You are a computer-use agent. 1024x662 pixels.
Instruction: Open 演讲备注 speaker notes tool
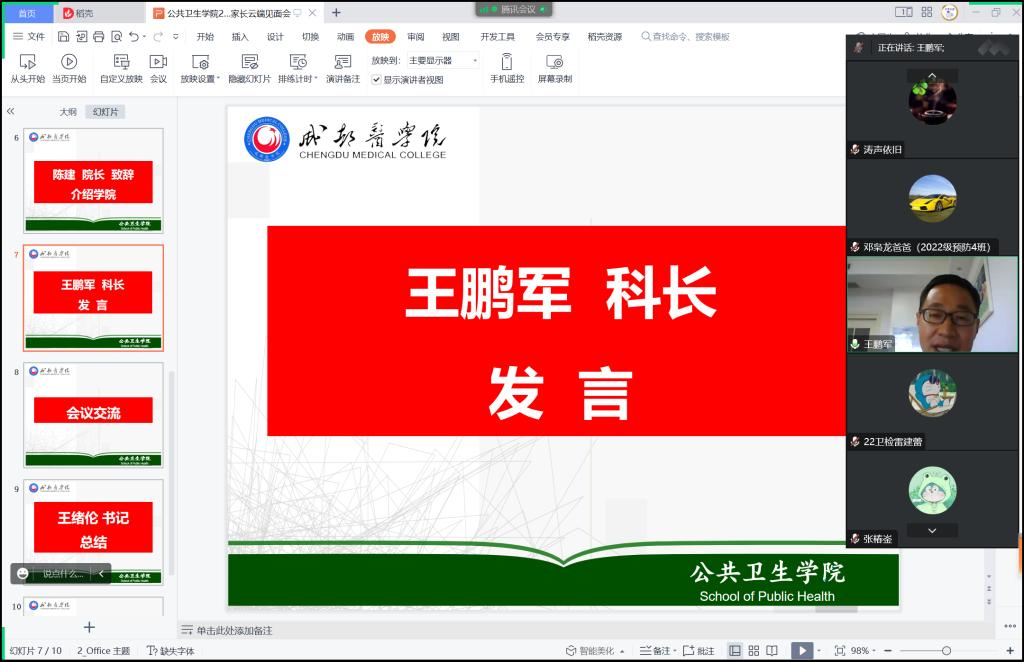(343, 63)
